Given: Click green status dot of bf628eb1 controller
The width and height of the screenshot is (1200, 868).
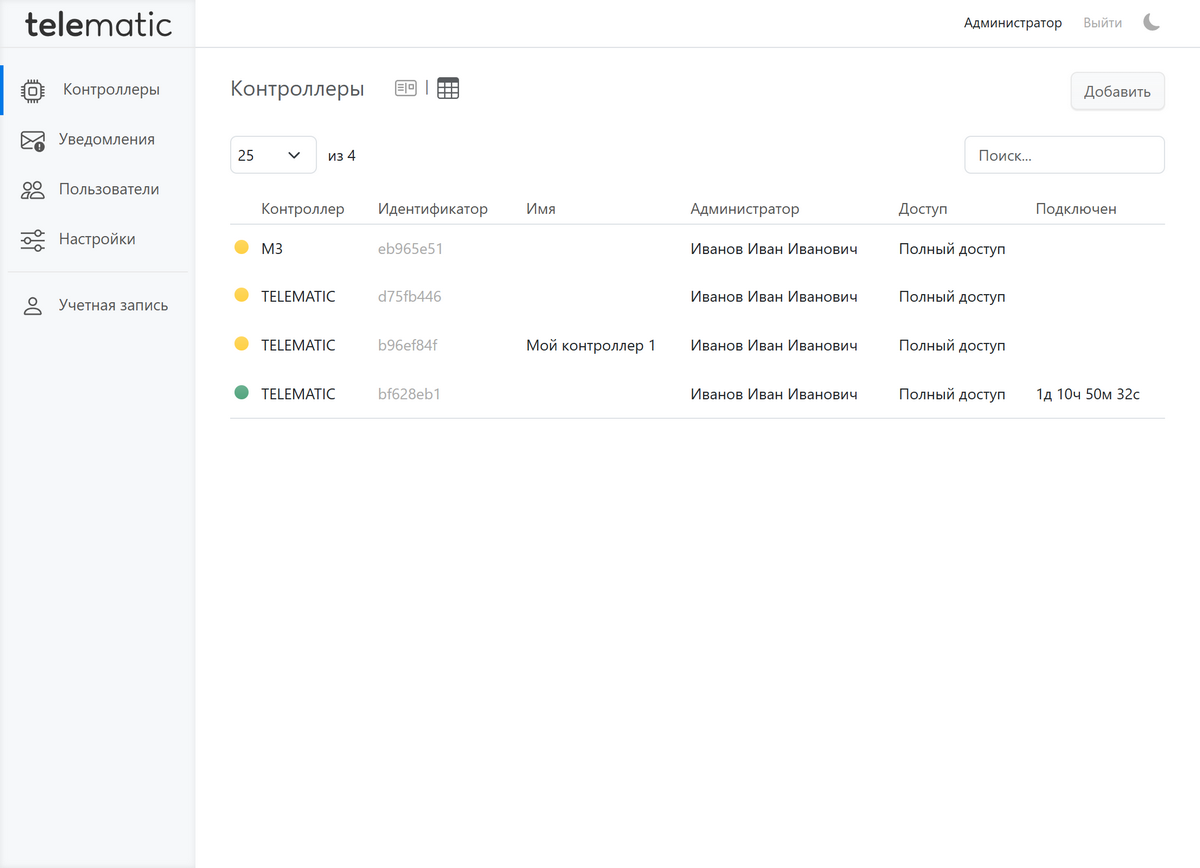Looking at the screenshot, I should click(x=241, y=394).
